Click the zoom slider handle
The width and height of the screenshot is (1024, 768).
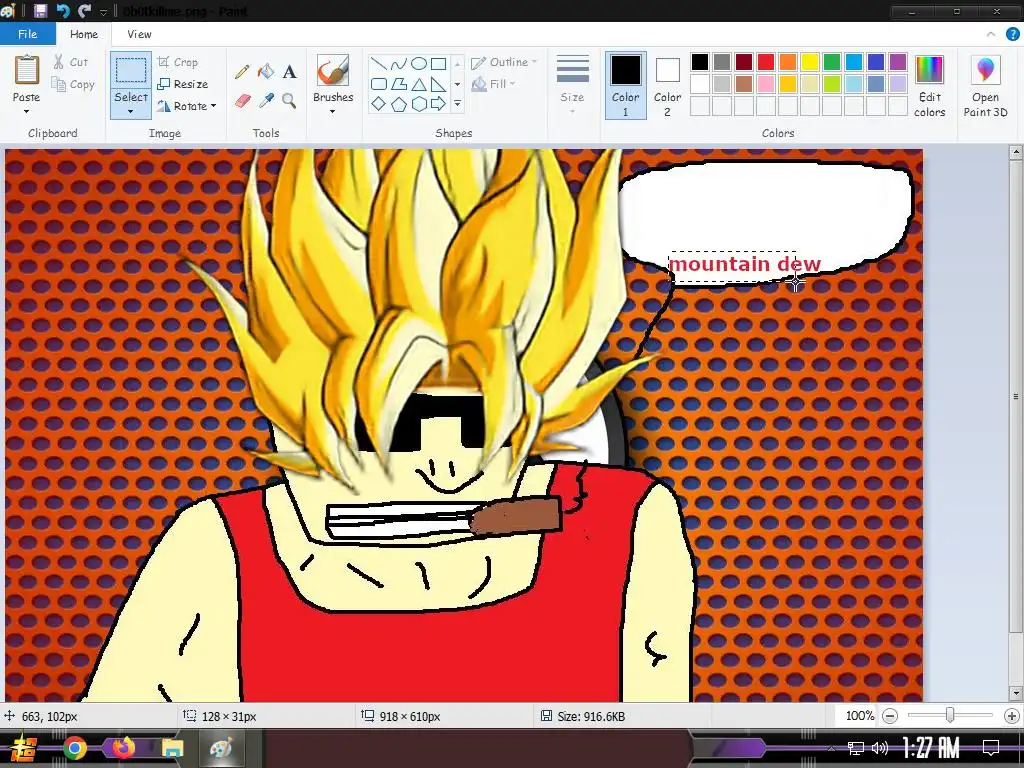pos(950,716)
